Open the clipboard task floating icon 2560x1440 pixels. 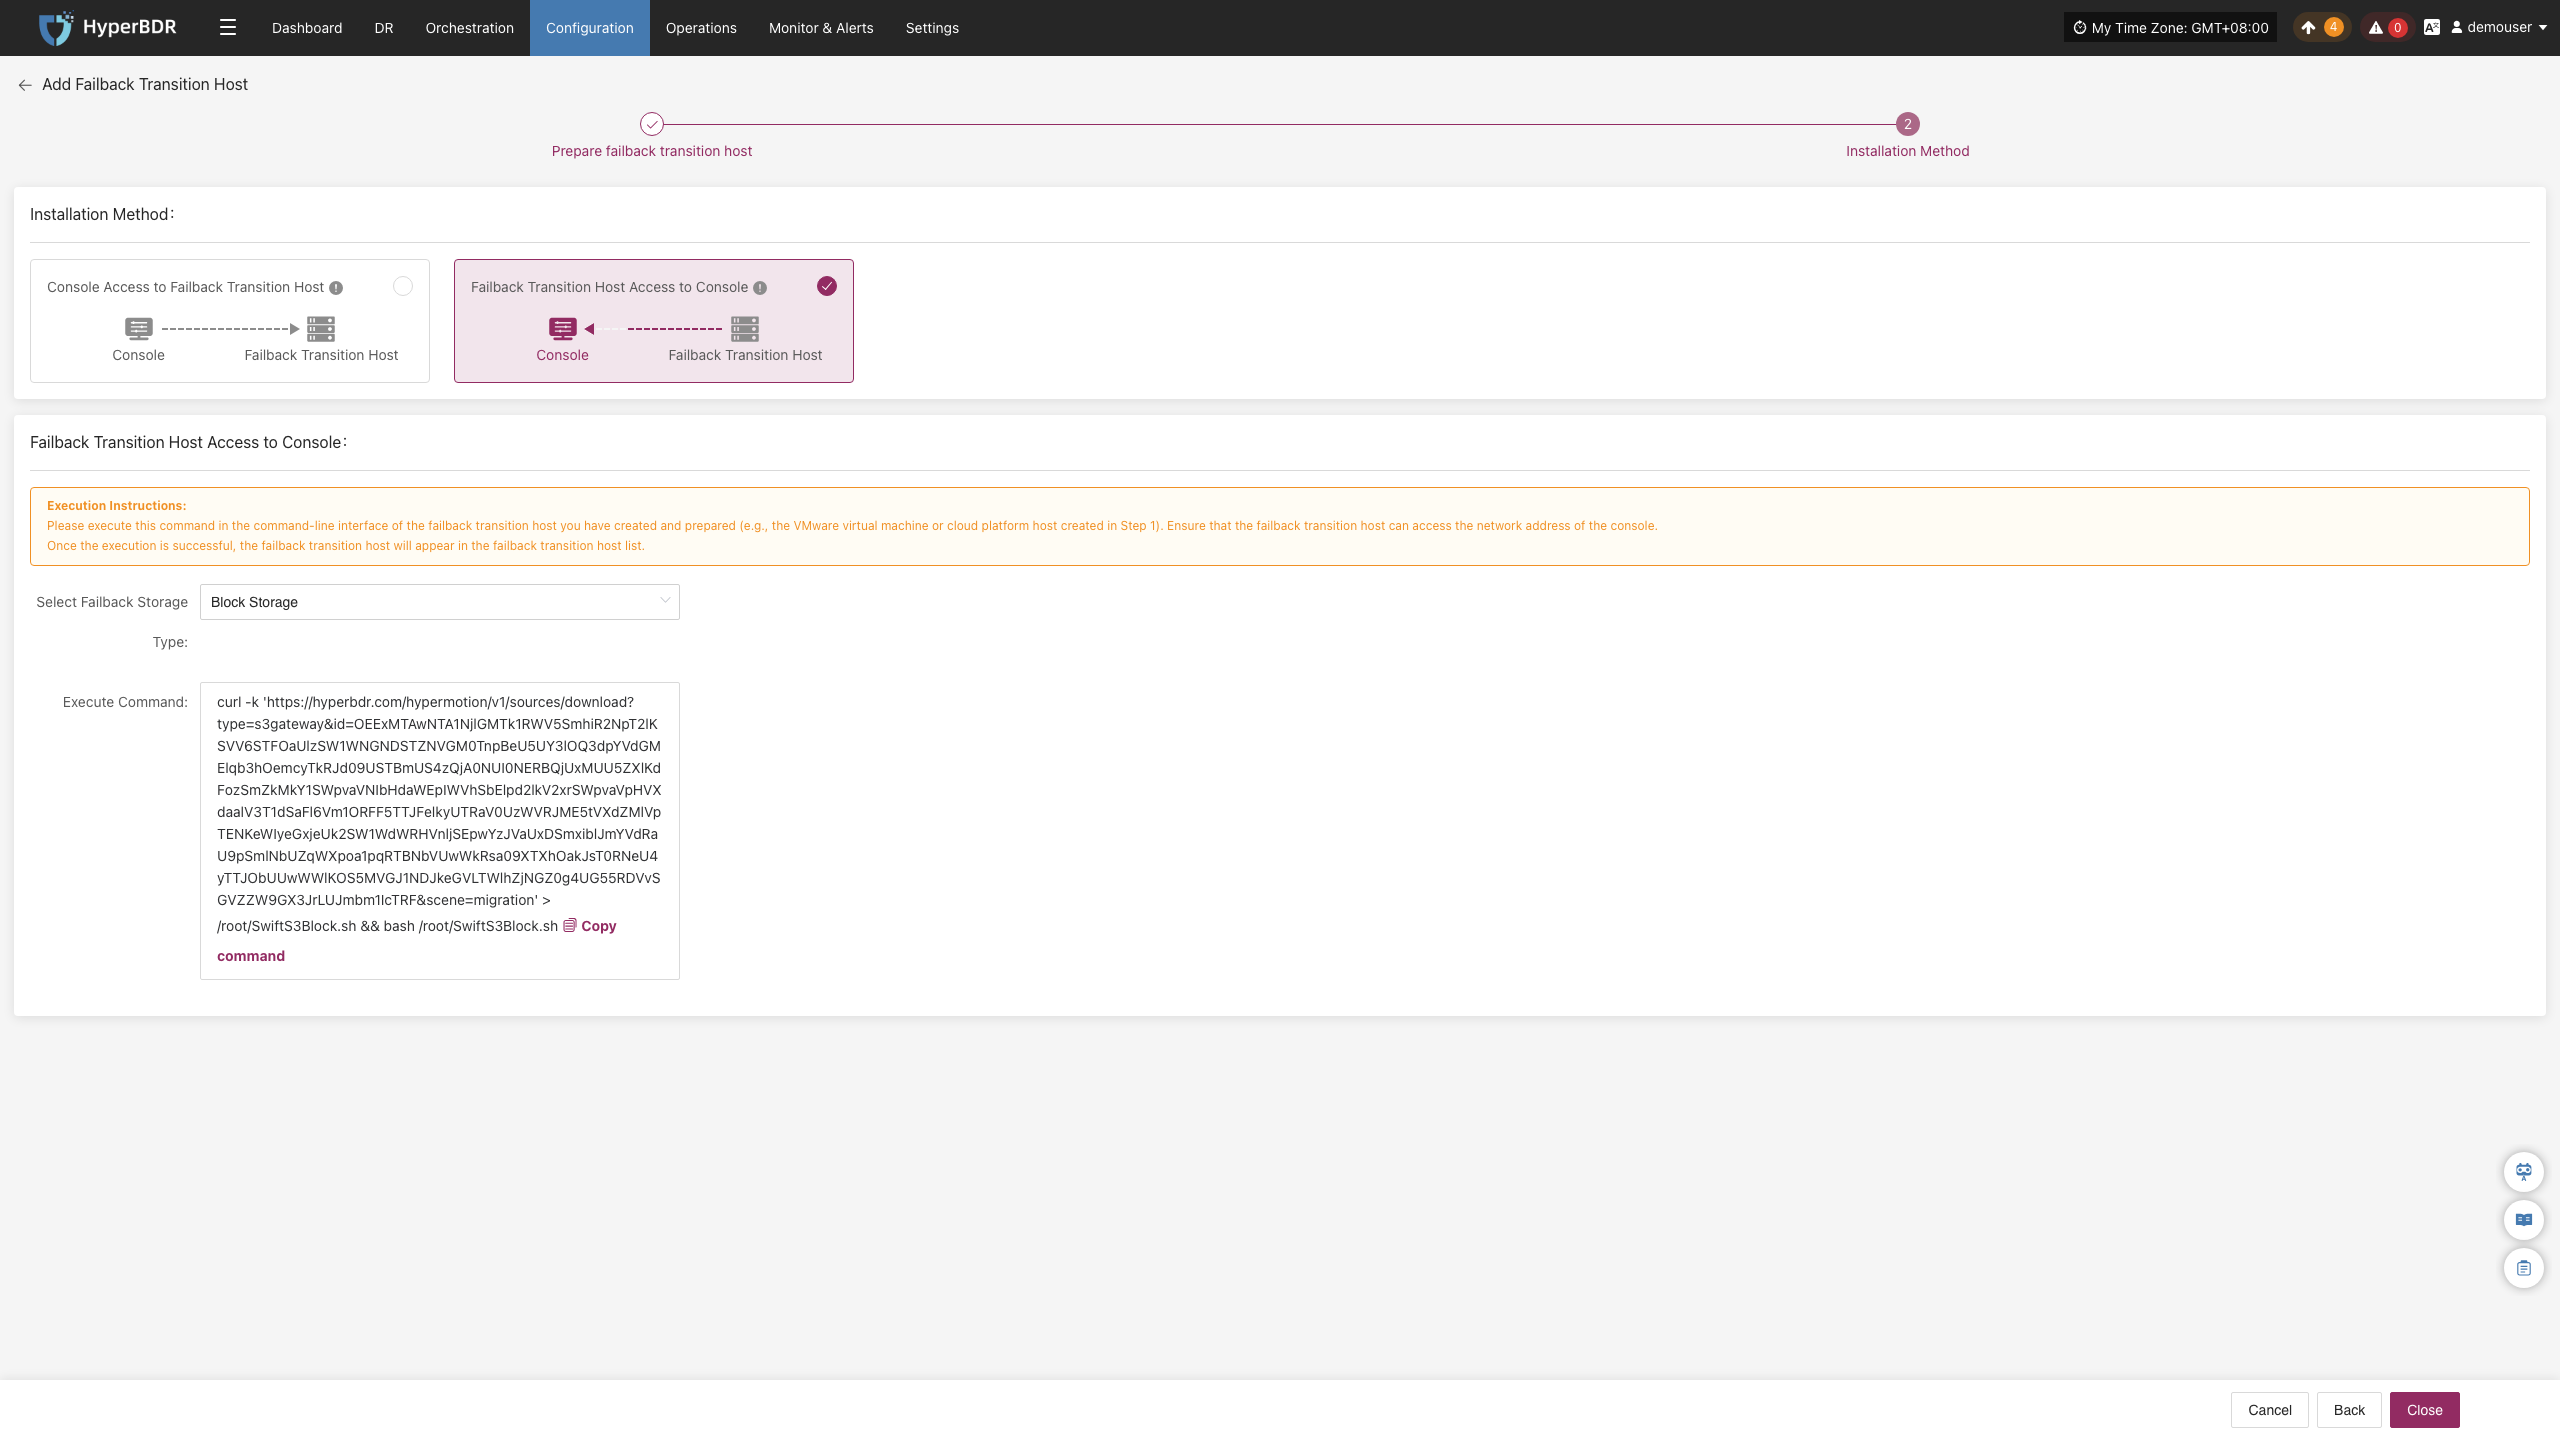point(2524,1268)
